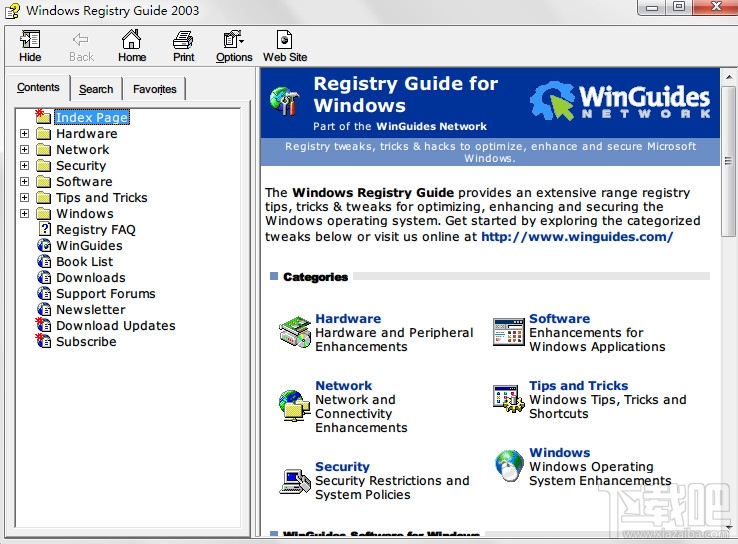The width and height of the screenshot is (738, 544).
Task: Expand the Network tree node
Action: [x=24, y=150]
